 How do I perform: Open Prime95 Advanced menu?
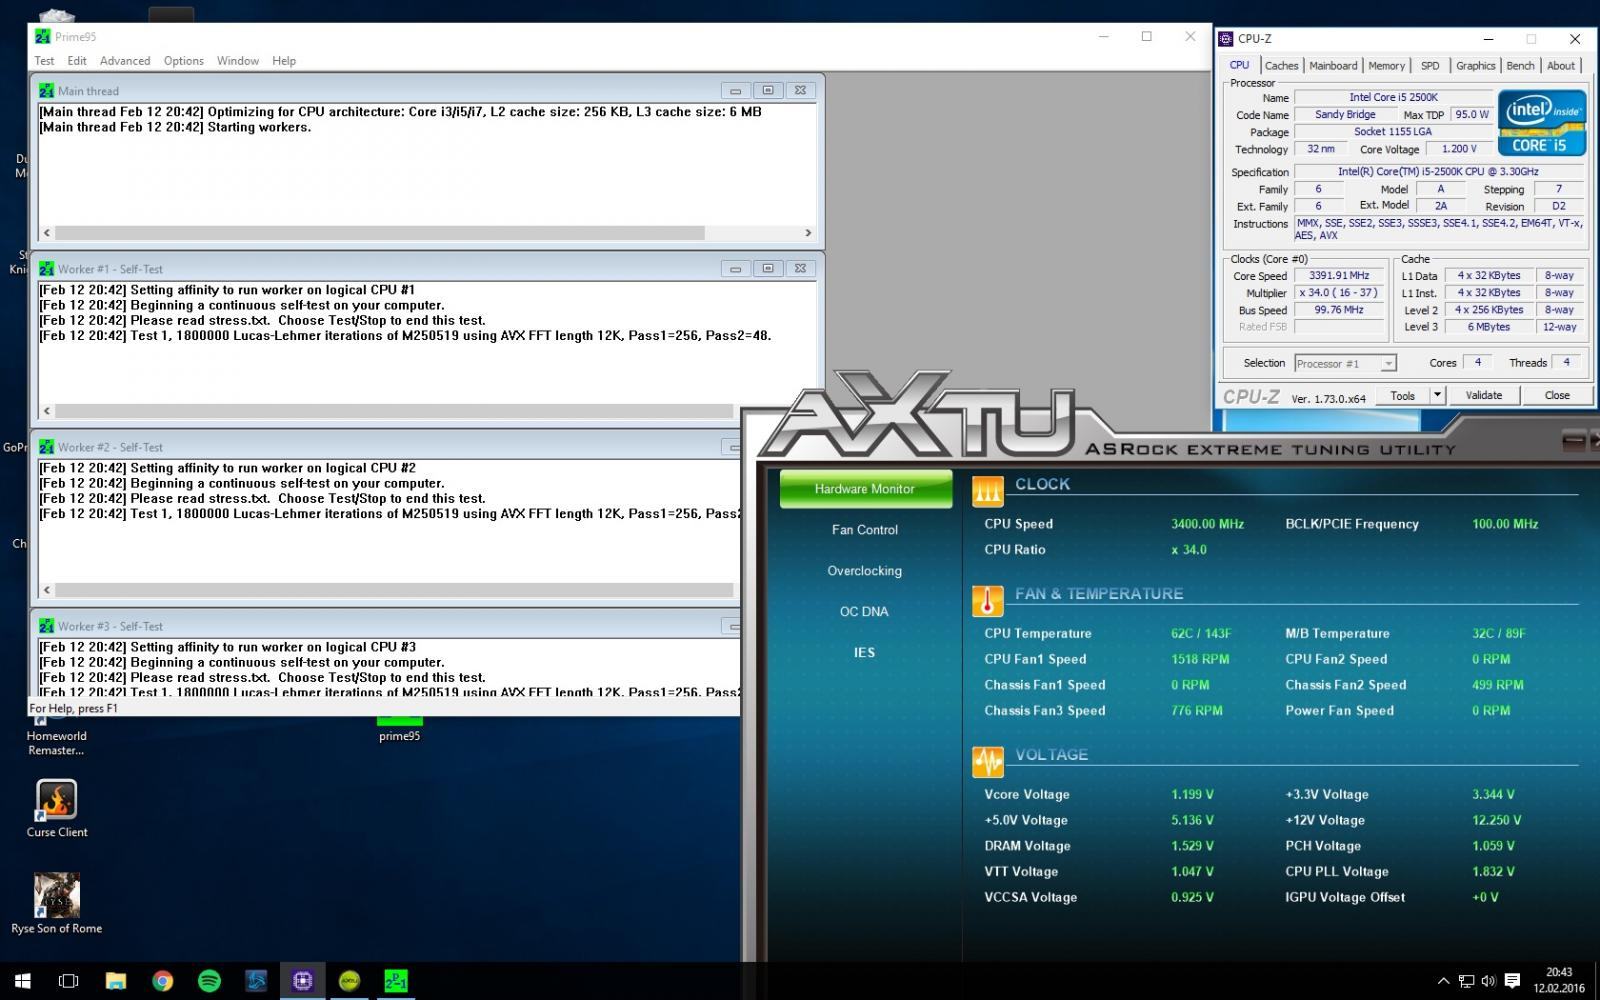click(x=125, y=61)
